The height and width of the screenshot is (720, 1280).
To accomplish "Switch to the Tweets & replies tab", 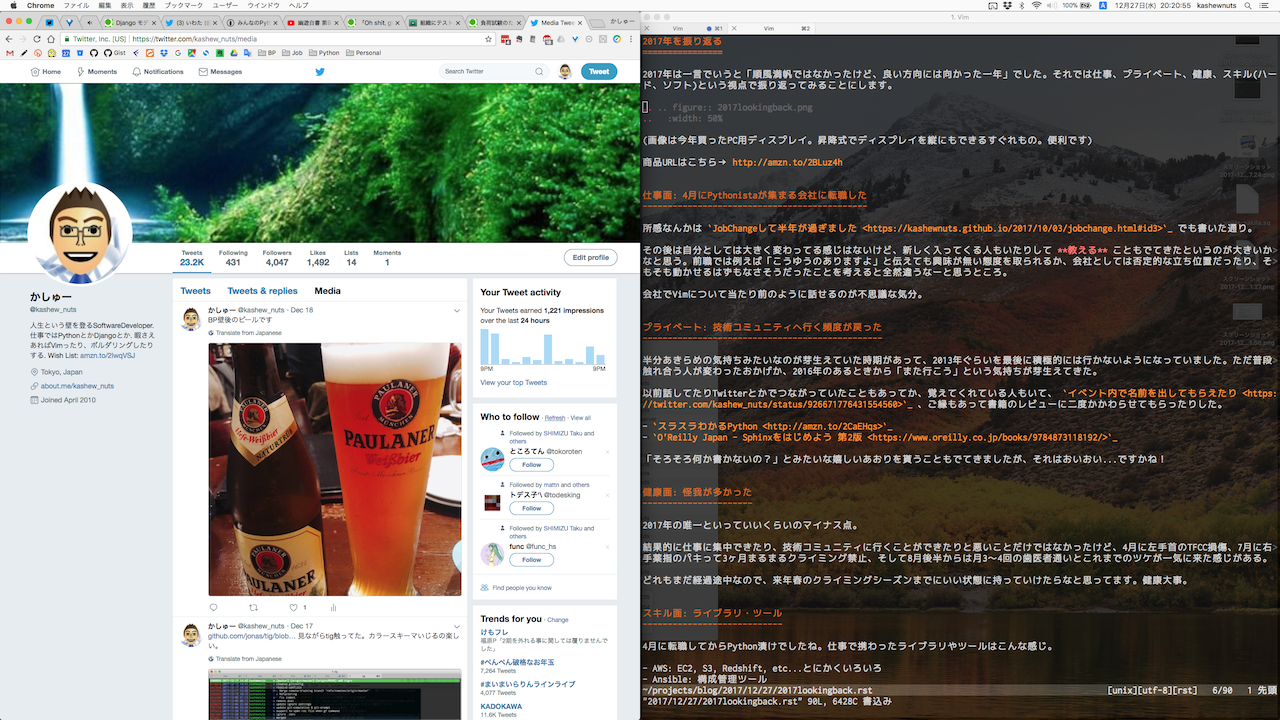I will (262, 291).
